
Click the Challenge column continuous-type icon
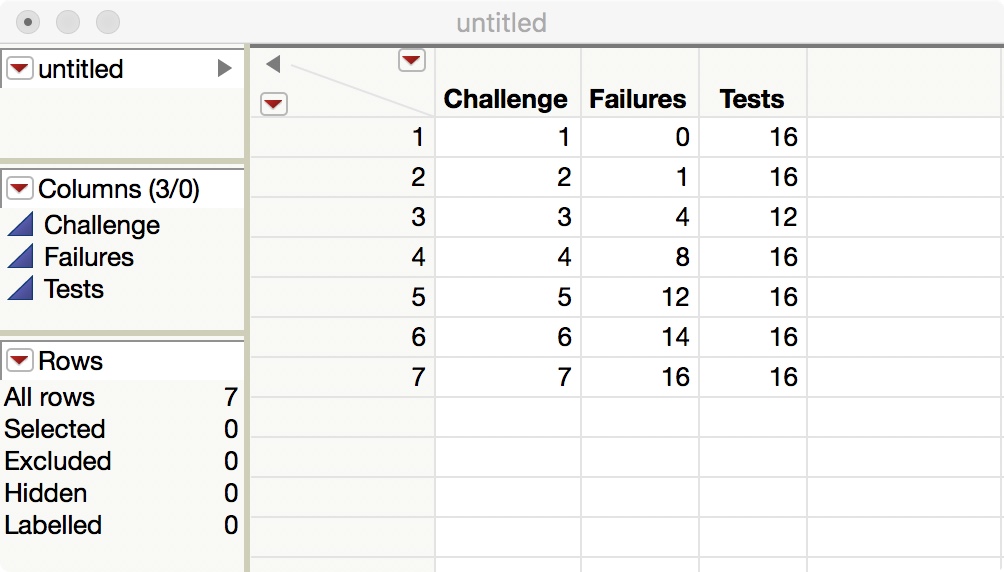pyautogui.click(x=20, y=225)
